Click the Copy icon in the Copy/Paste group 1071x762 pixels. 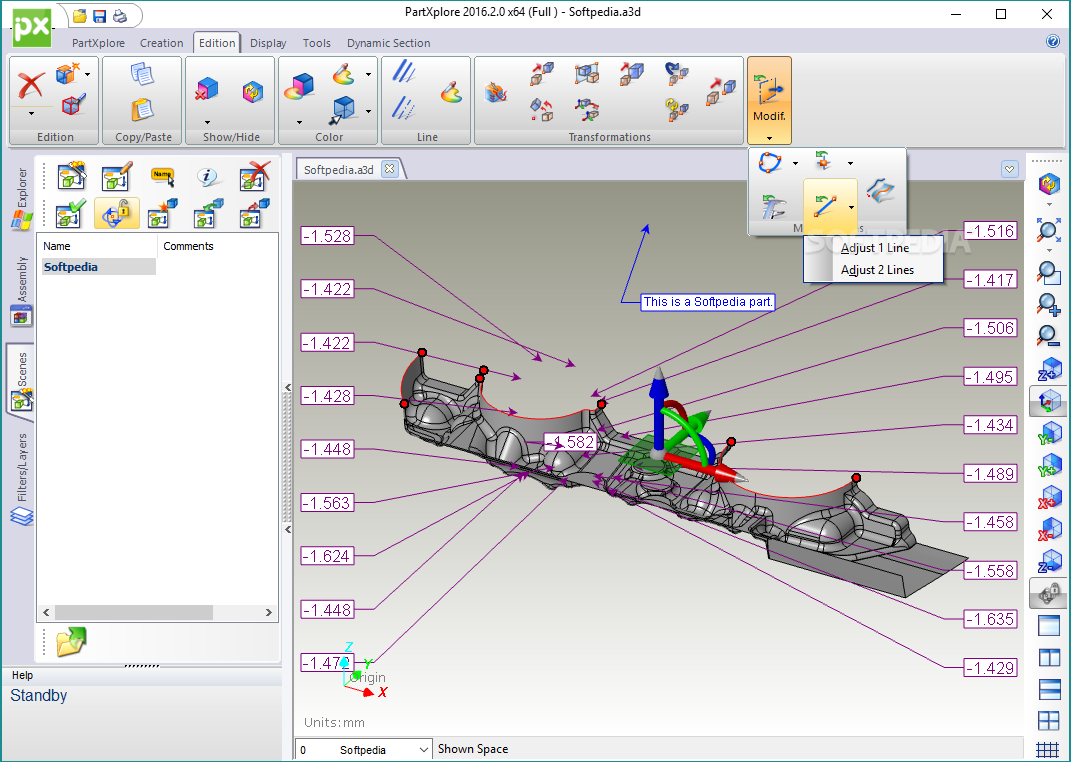click(x=142, y=74)
